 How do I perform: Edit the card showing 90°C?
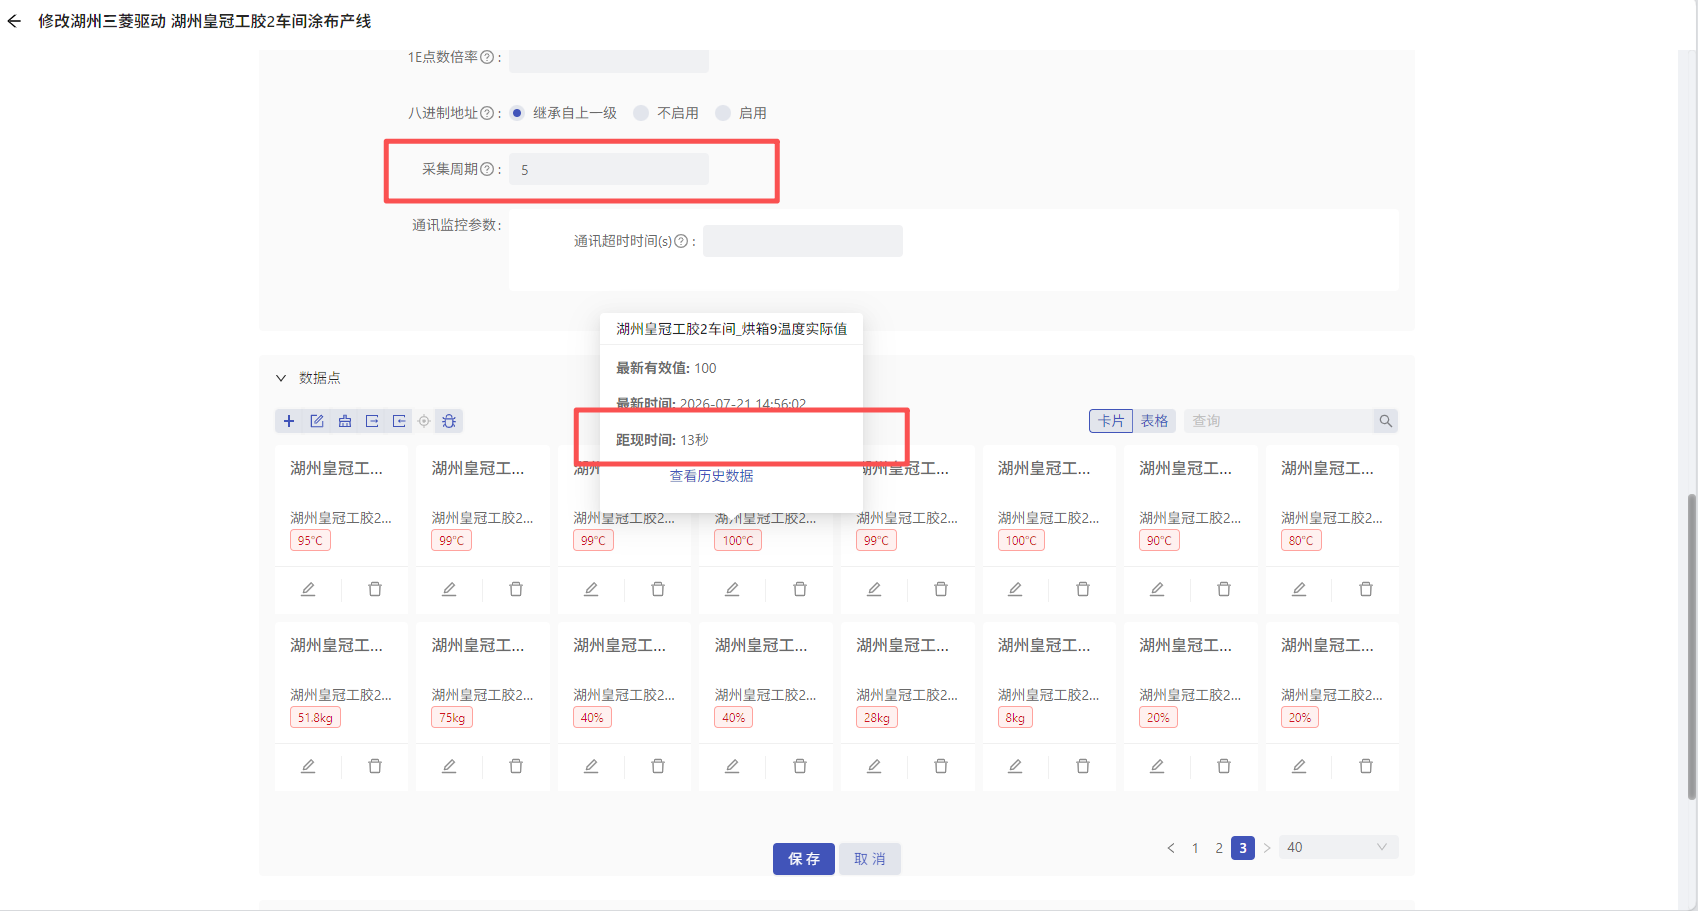click(1157, 589)
